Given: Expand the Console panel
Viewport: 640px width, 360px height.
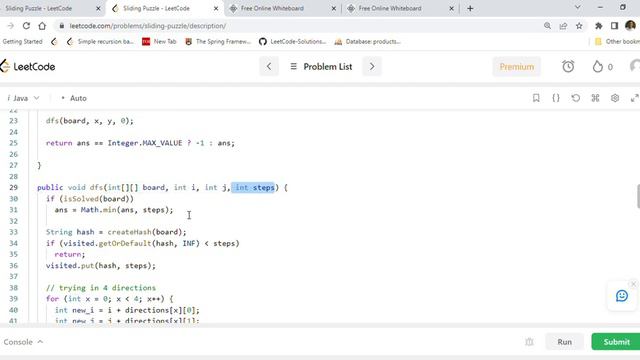Looking at the screenshot, I should click(23, 342).
